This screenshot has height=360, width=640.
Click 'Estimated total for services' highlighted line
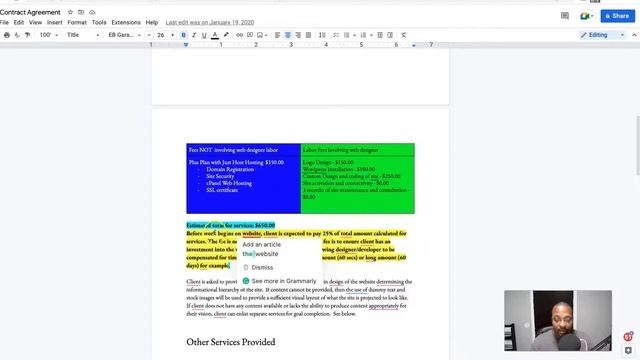(231, 225)
